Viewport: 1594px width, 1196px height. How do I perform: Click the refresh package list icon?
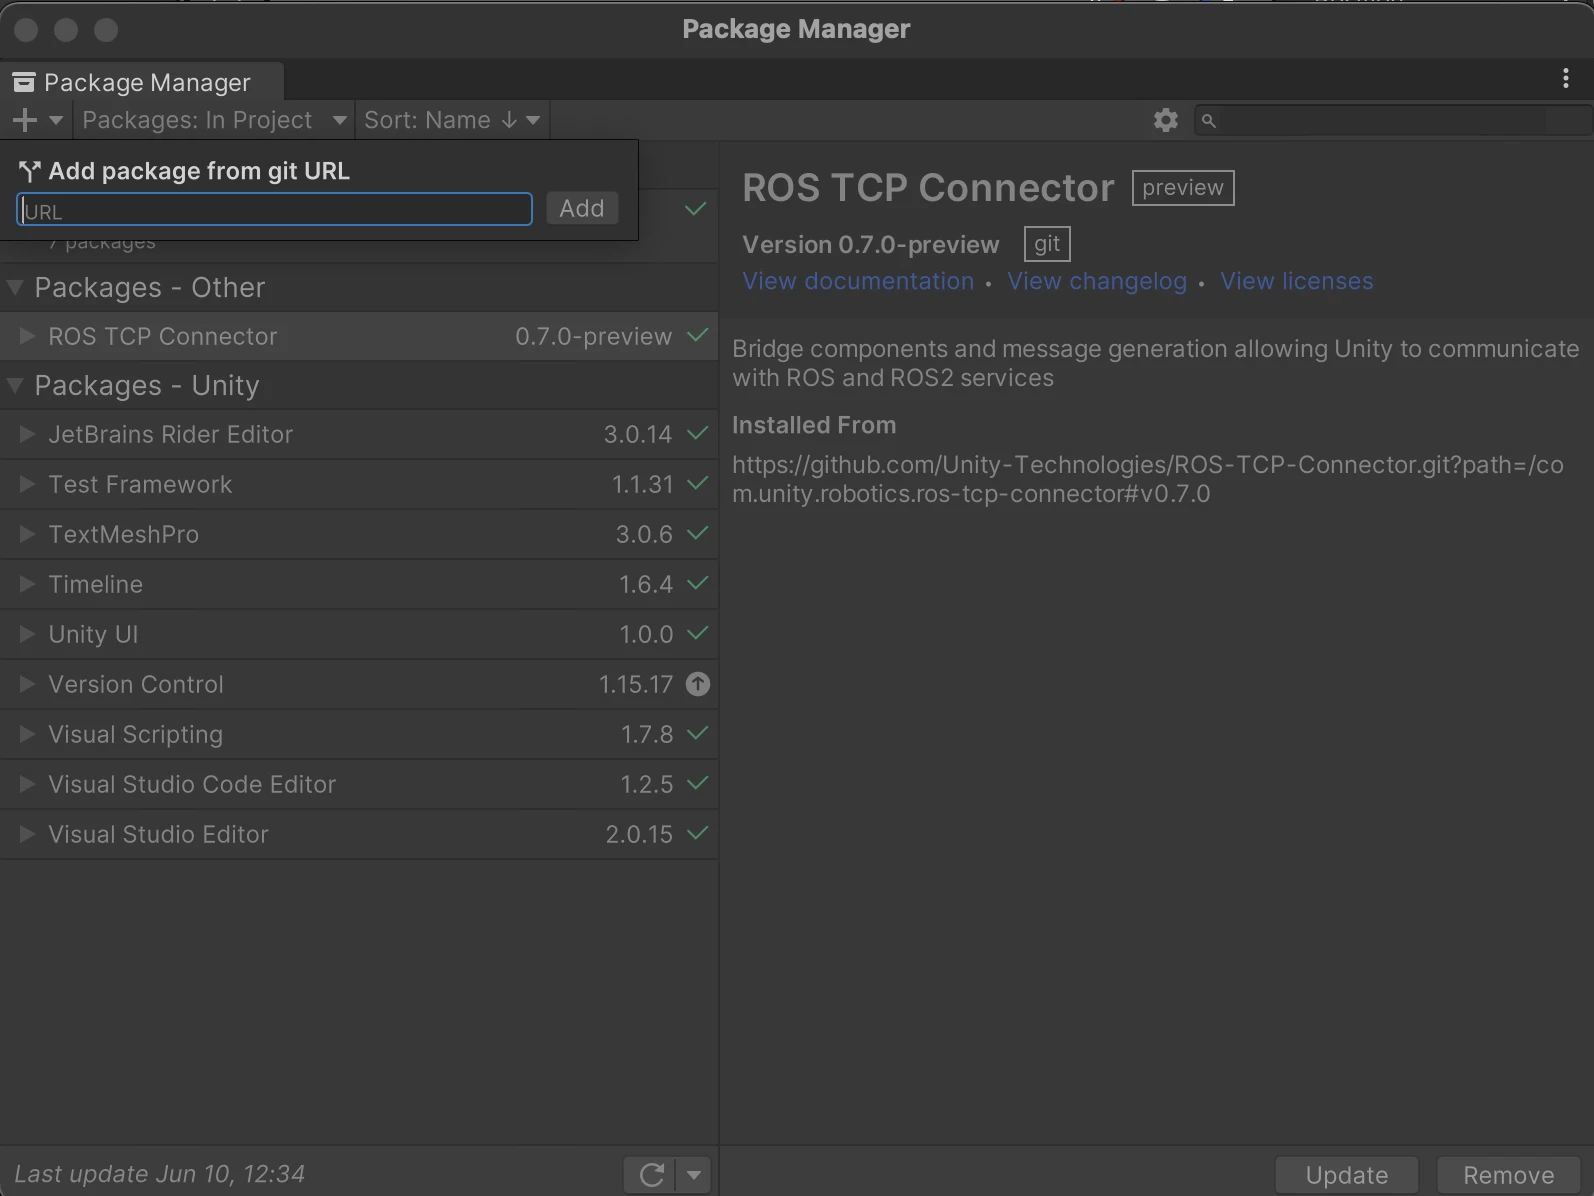651,1174
